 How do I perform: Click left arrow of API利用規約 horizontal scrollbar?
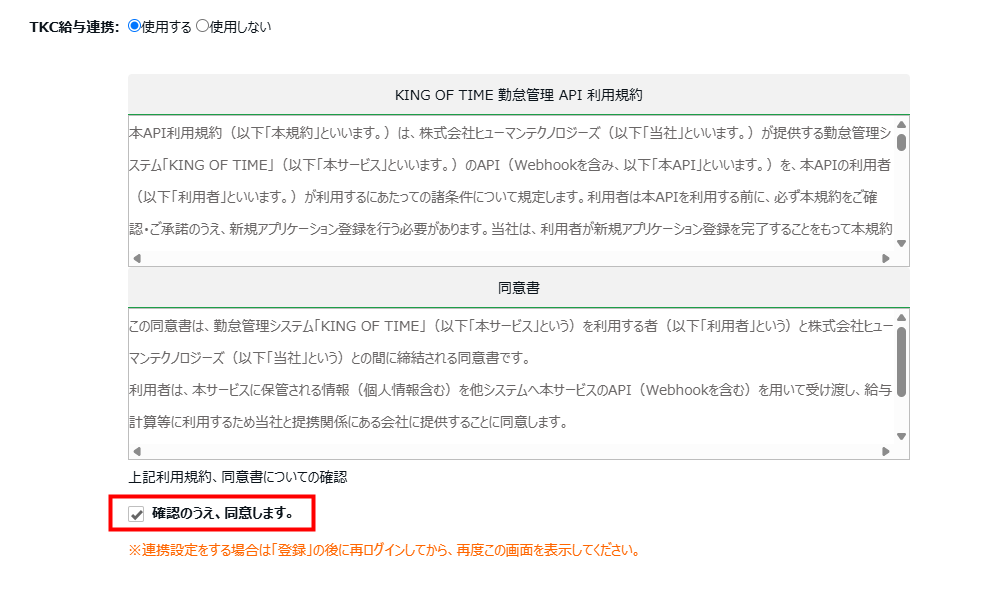tap(137, 258)
